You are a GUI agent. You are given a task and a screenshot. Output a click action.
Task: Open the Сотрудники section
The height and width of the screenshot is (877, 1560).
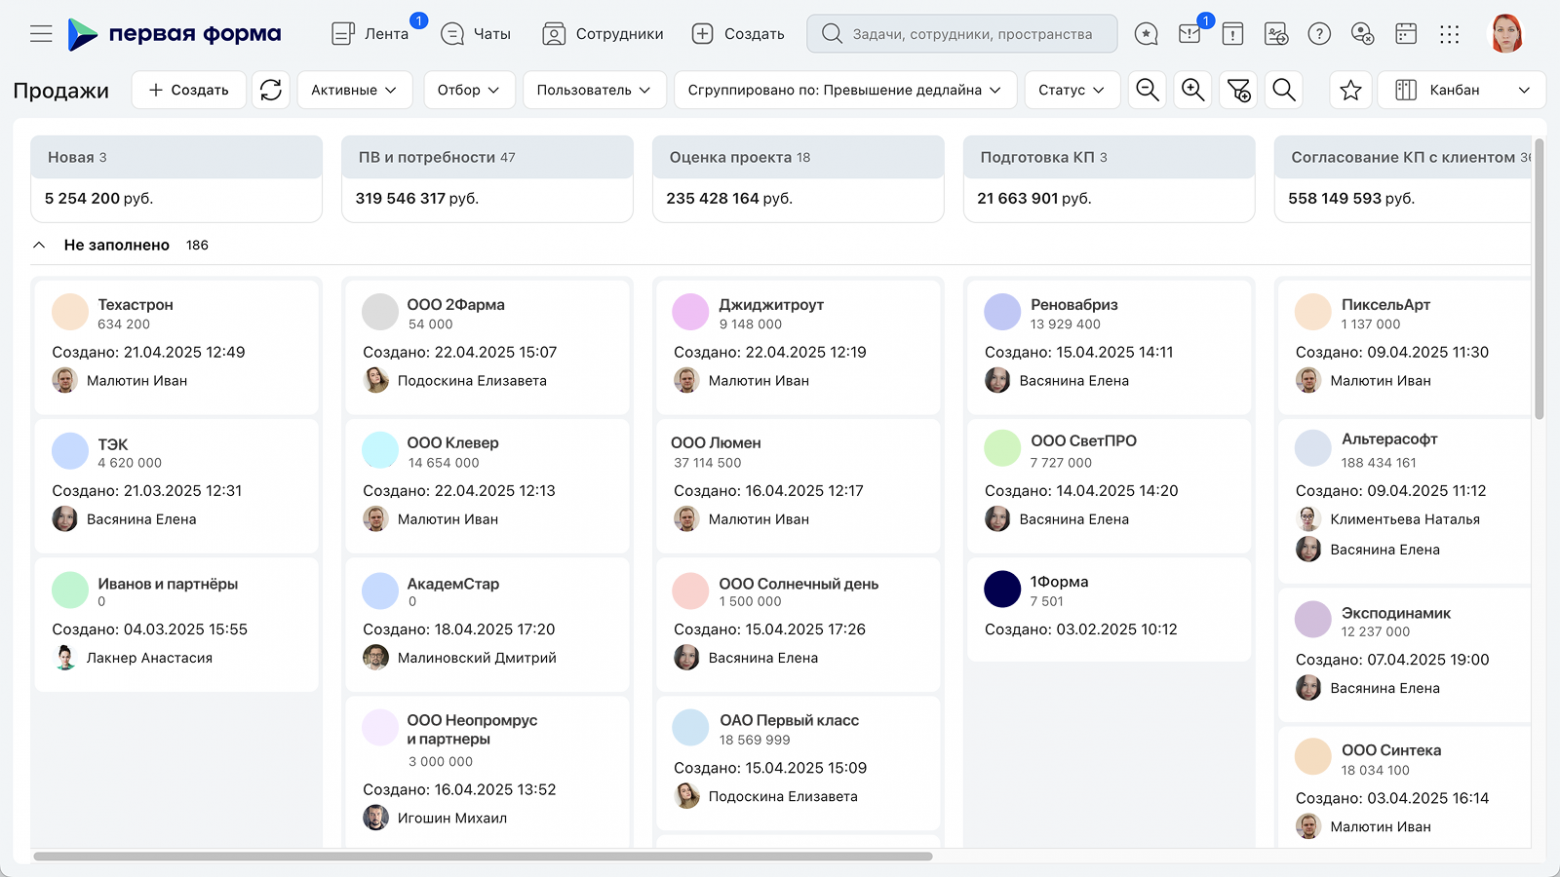click(x=602, y=34)
